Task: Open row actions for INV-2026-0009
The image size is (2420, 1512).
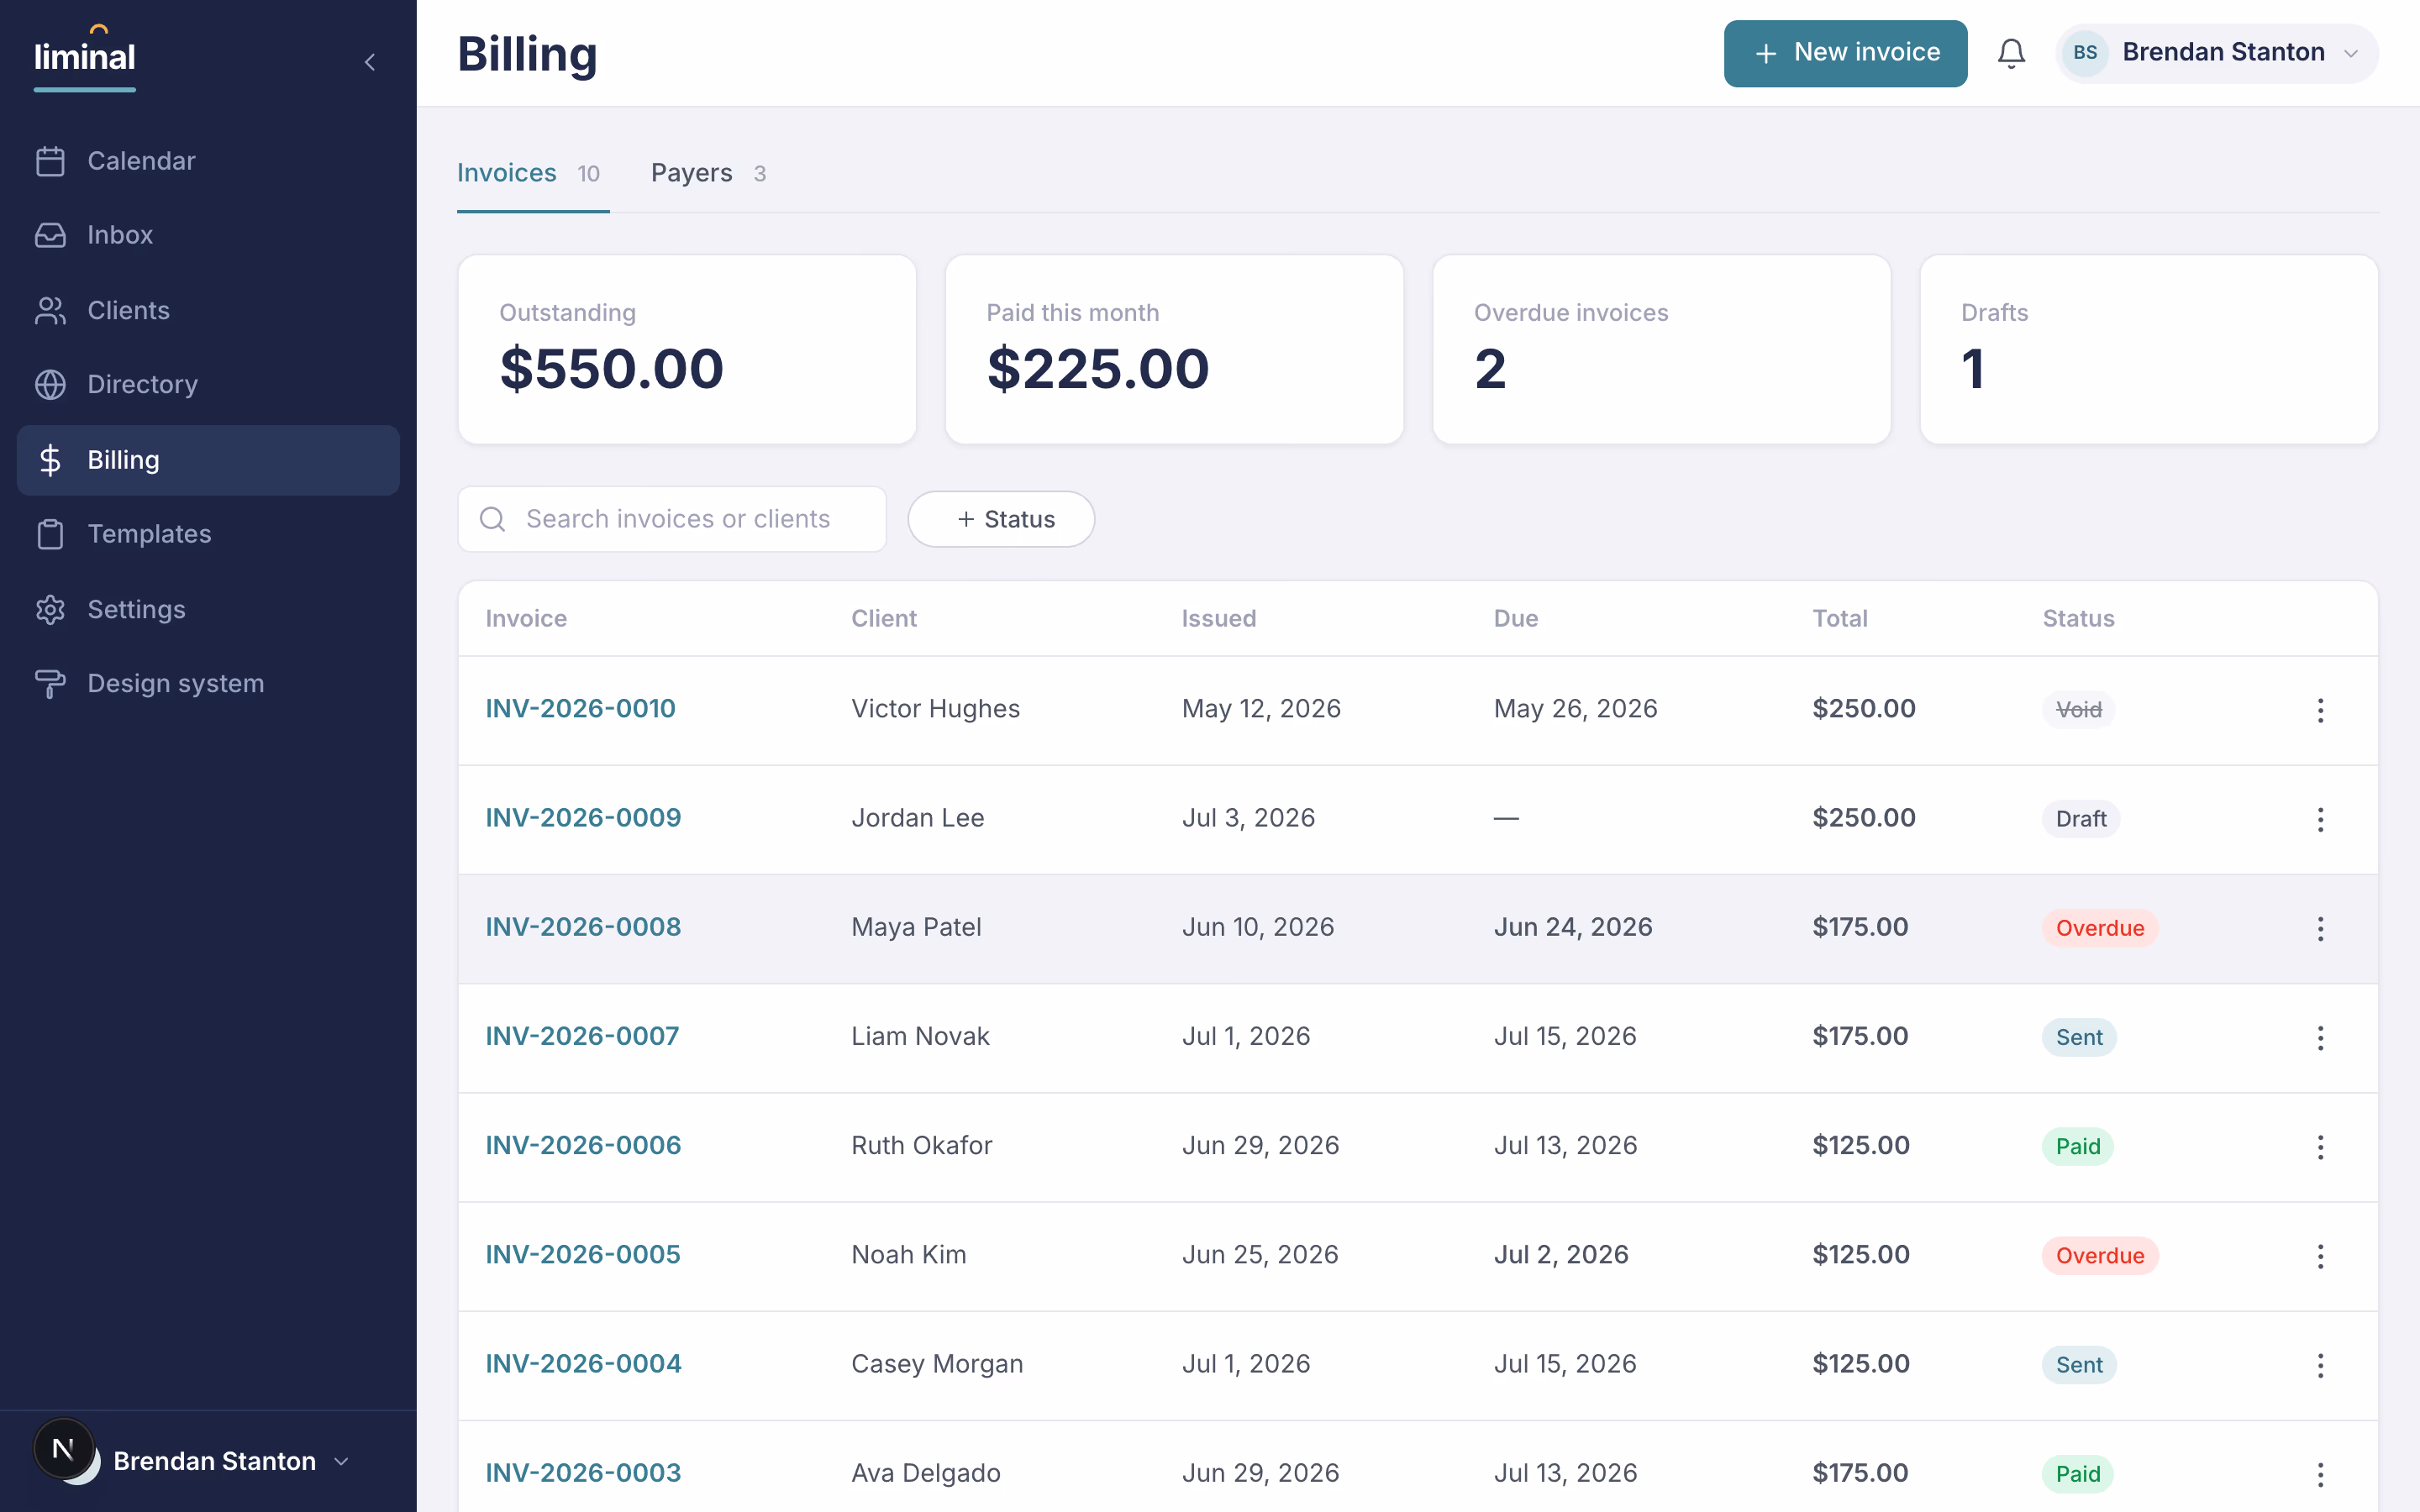Action: pos(2320,820)
